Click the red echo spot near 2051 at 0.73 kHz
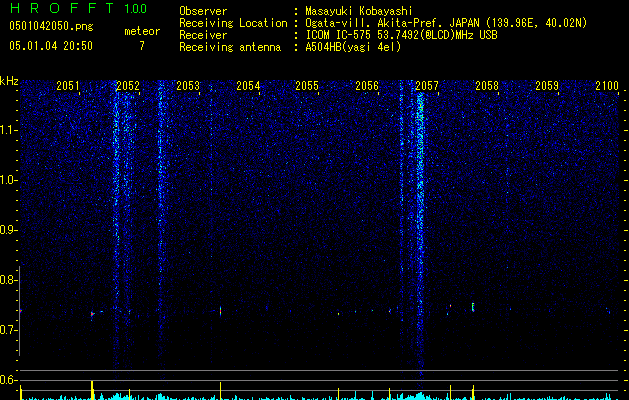The width and height of the screenshot is (629, 400). [92, 314]
